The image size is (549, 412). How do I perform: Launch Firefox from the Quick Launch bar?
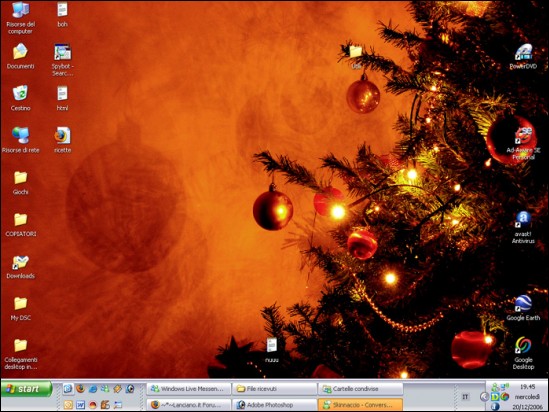tap(81, 389)
